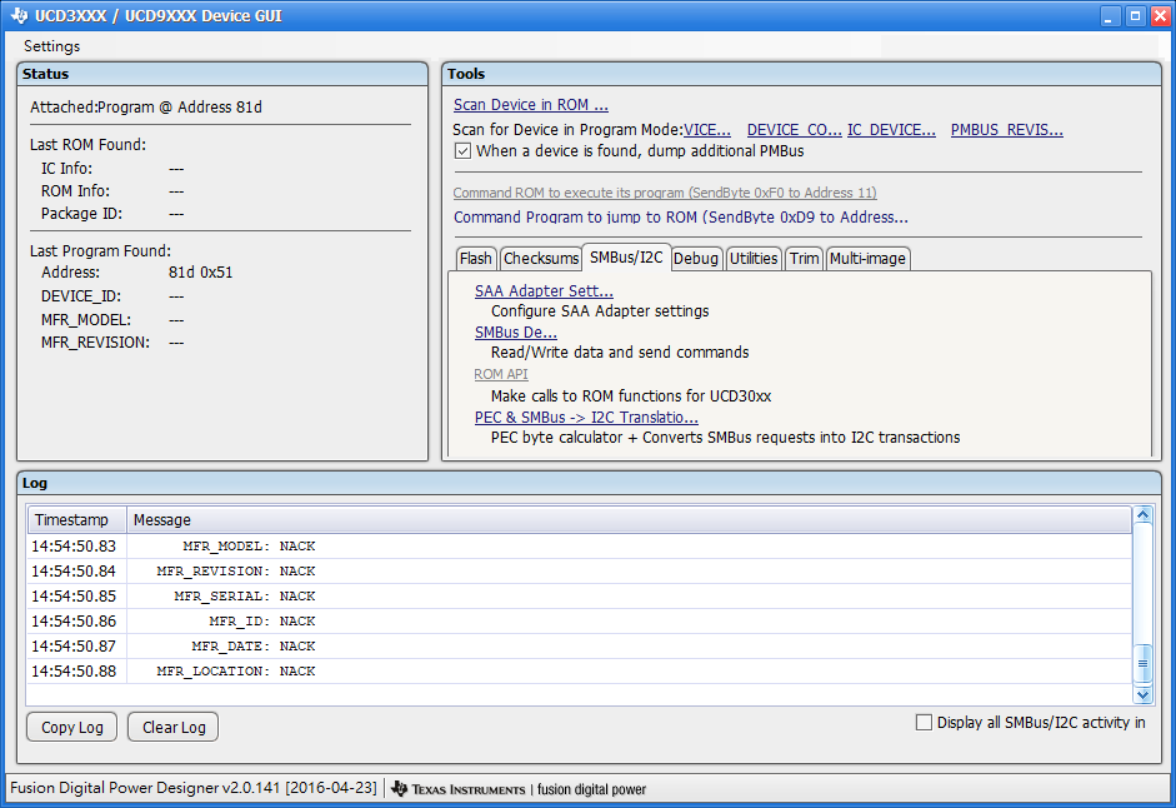
Task: Click the ROM API link
Action: tap(501, 374)
